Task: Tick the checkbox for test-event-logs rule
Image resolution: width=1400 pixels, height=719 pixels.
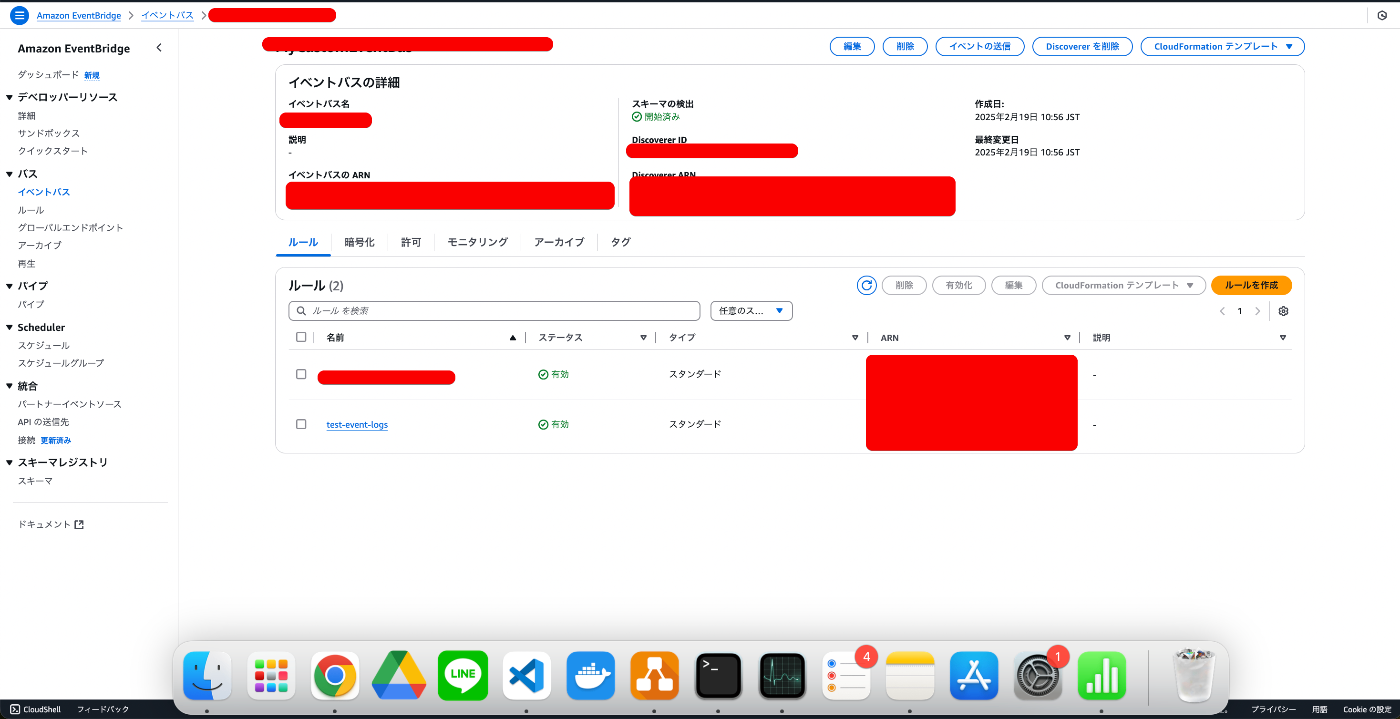Action: pos(301,424)
